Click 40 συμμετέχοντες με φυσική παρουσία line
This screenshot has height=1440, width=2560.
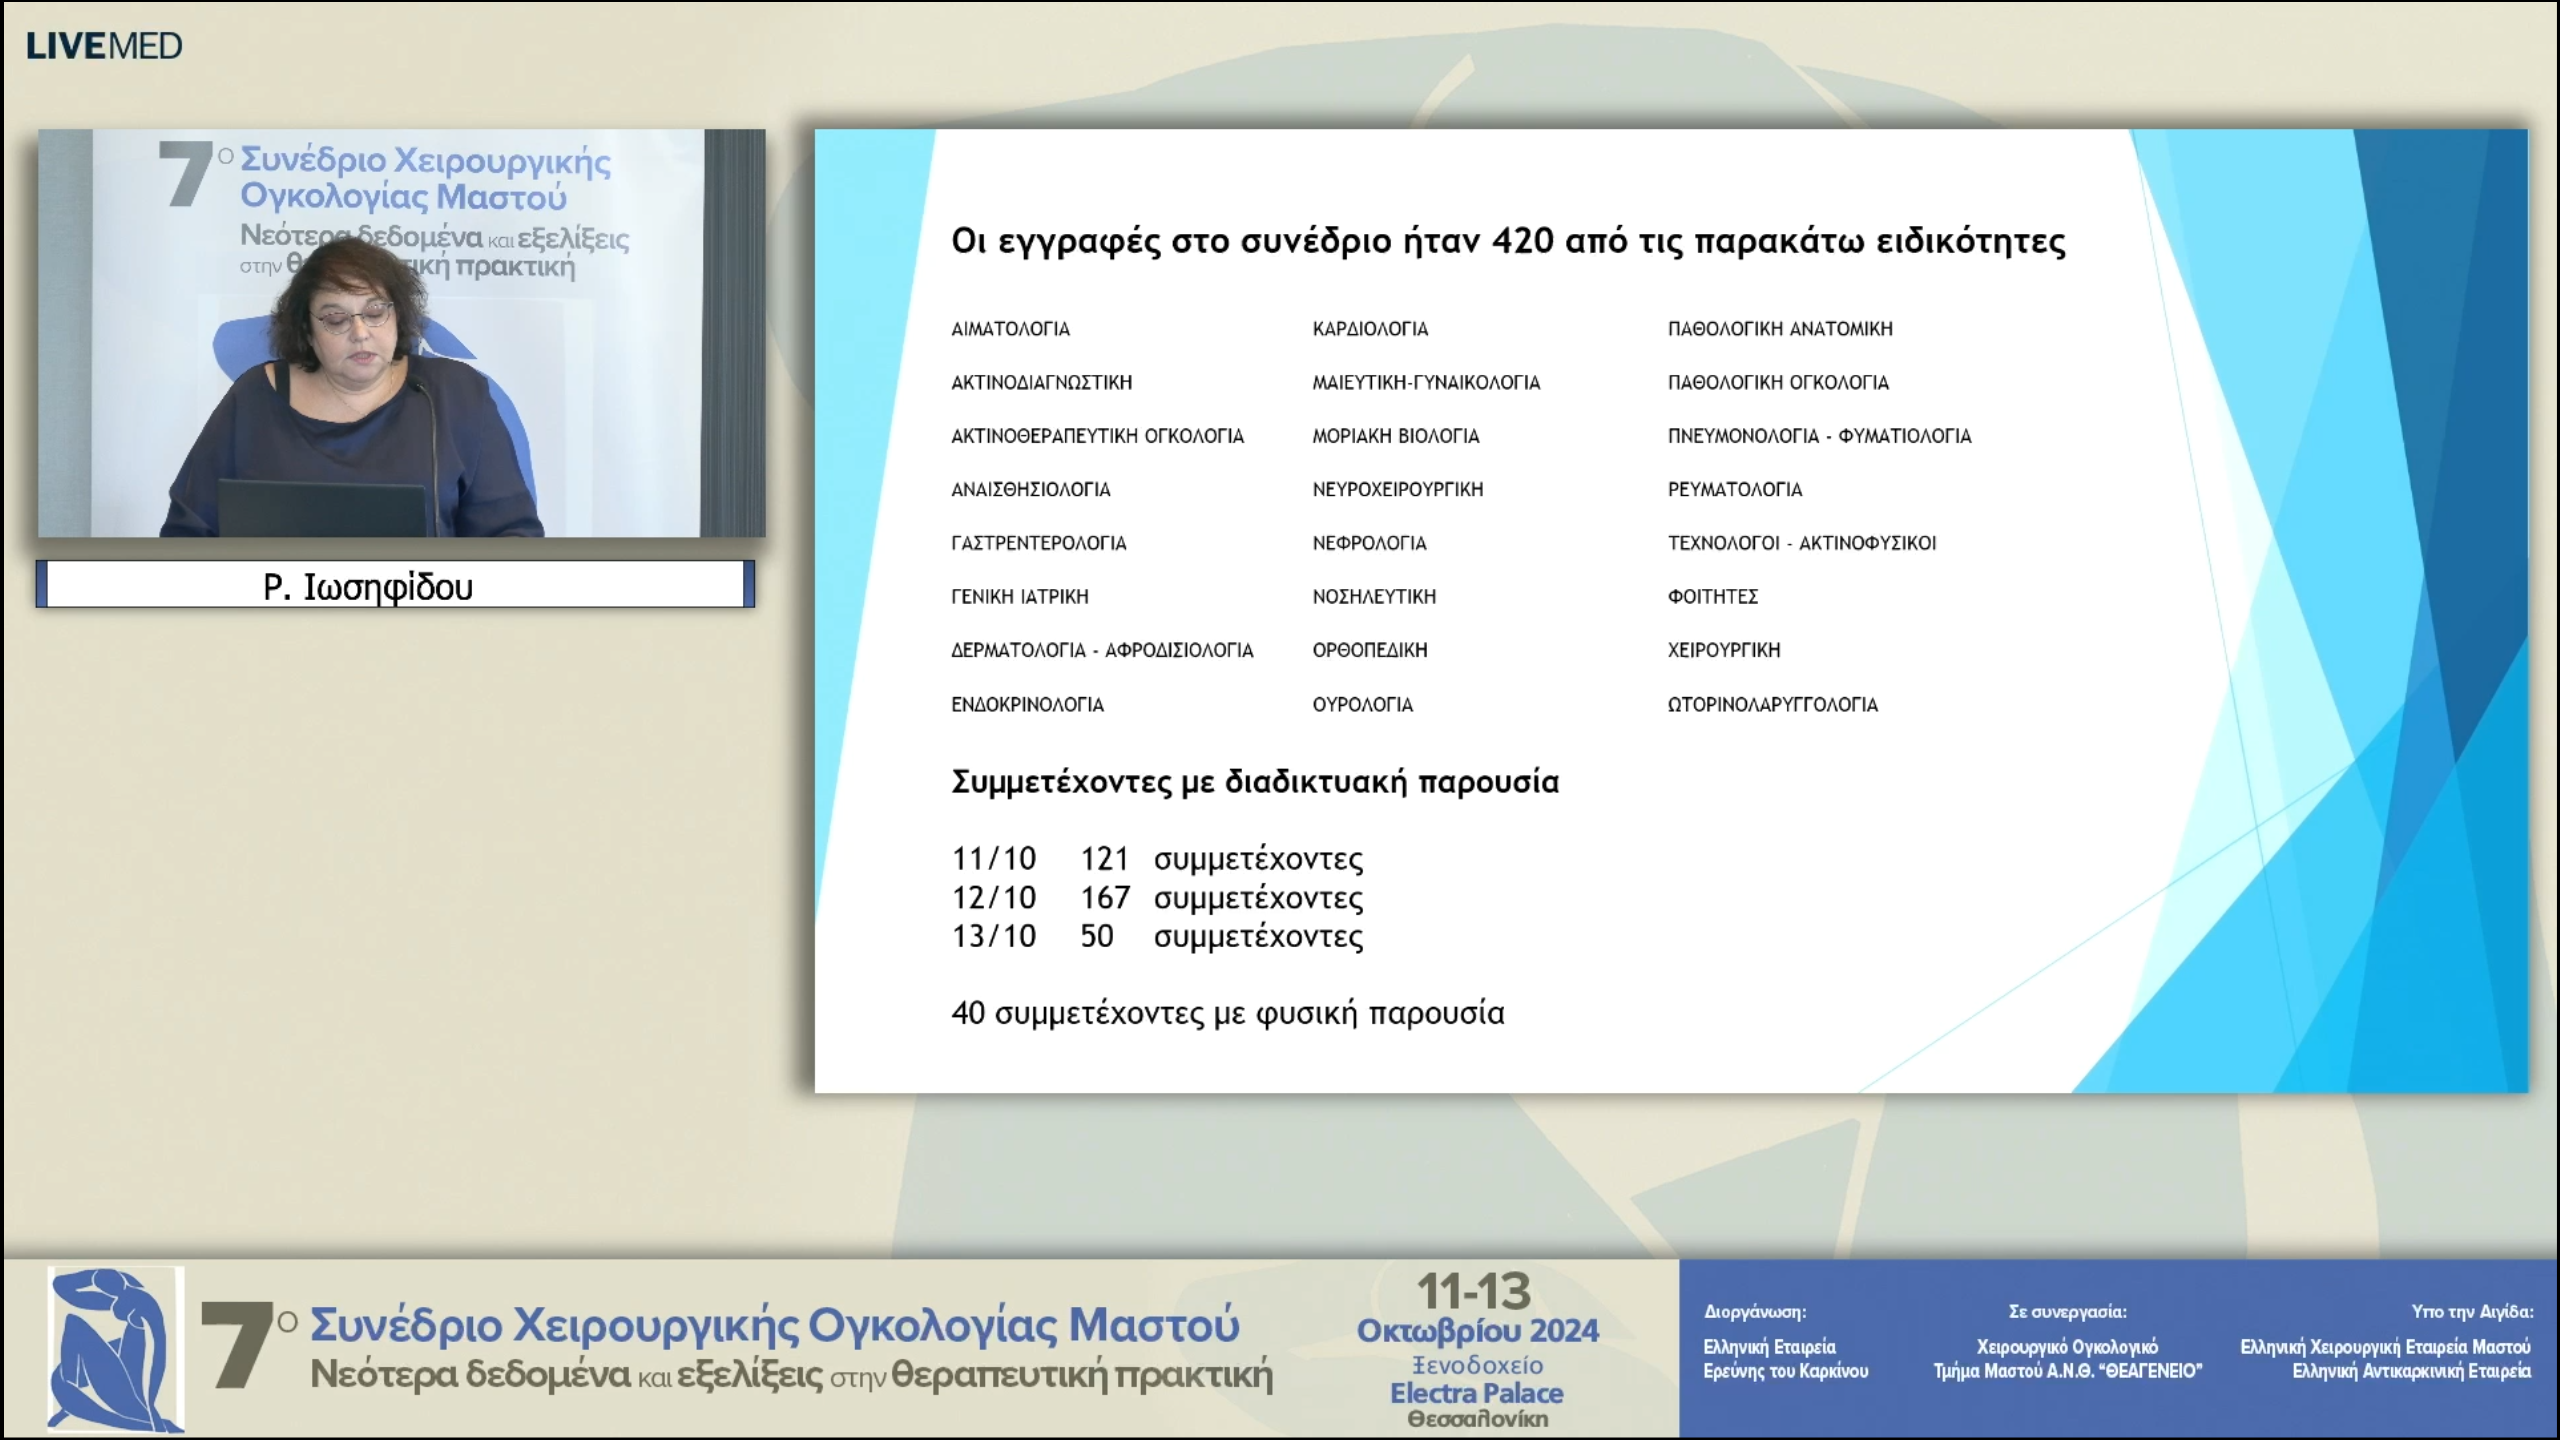point(1228,1013)
